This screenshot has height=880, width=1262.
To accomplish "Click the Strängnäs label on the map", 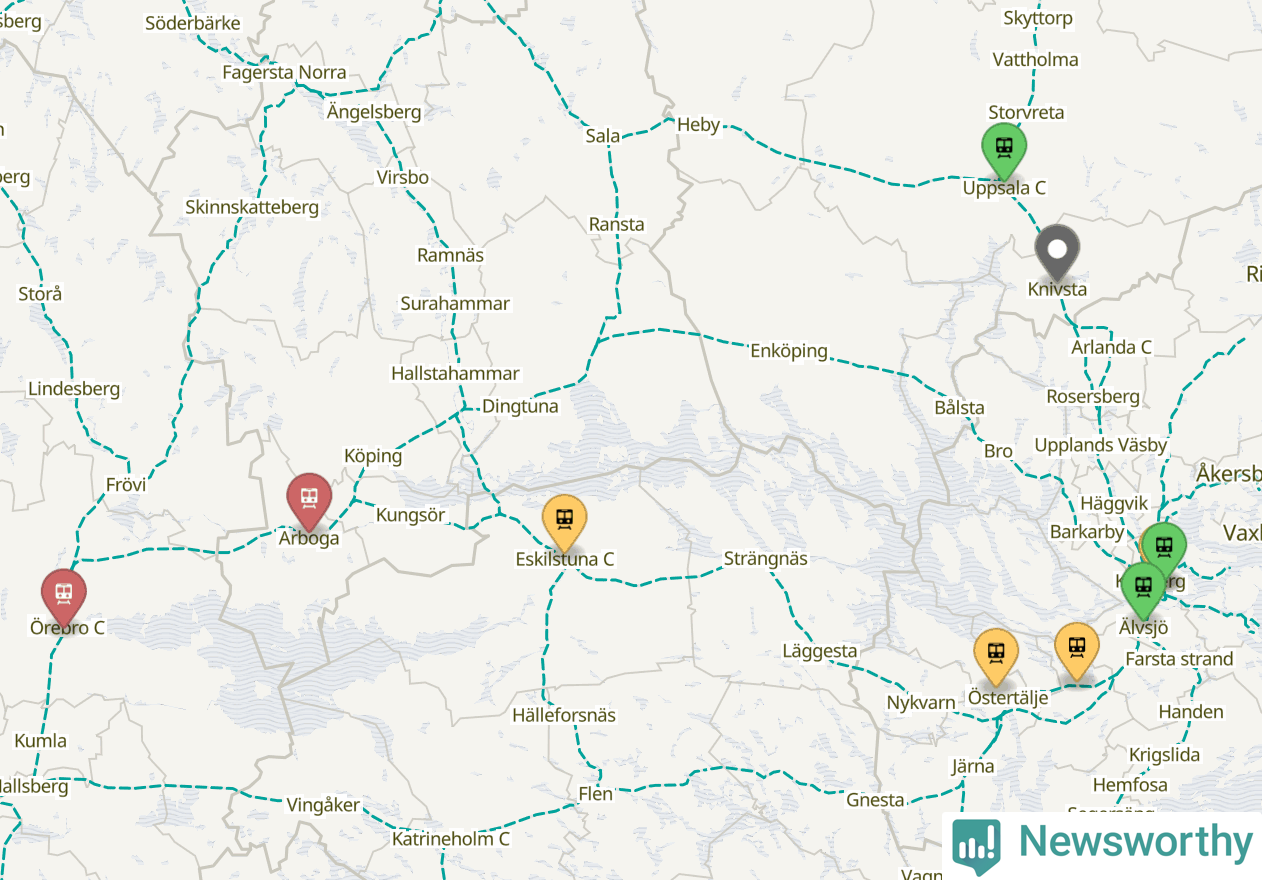I will (765, 558).
